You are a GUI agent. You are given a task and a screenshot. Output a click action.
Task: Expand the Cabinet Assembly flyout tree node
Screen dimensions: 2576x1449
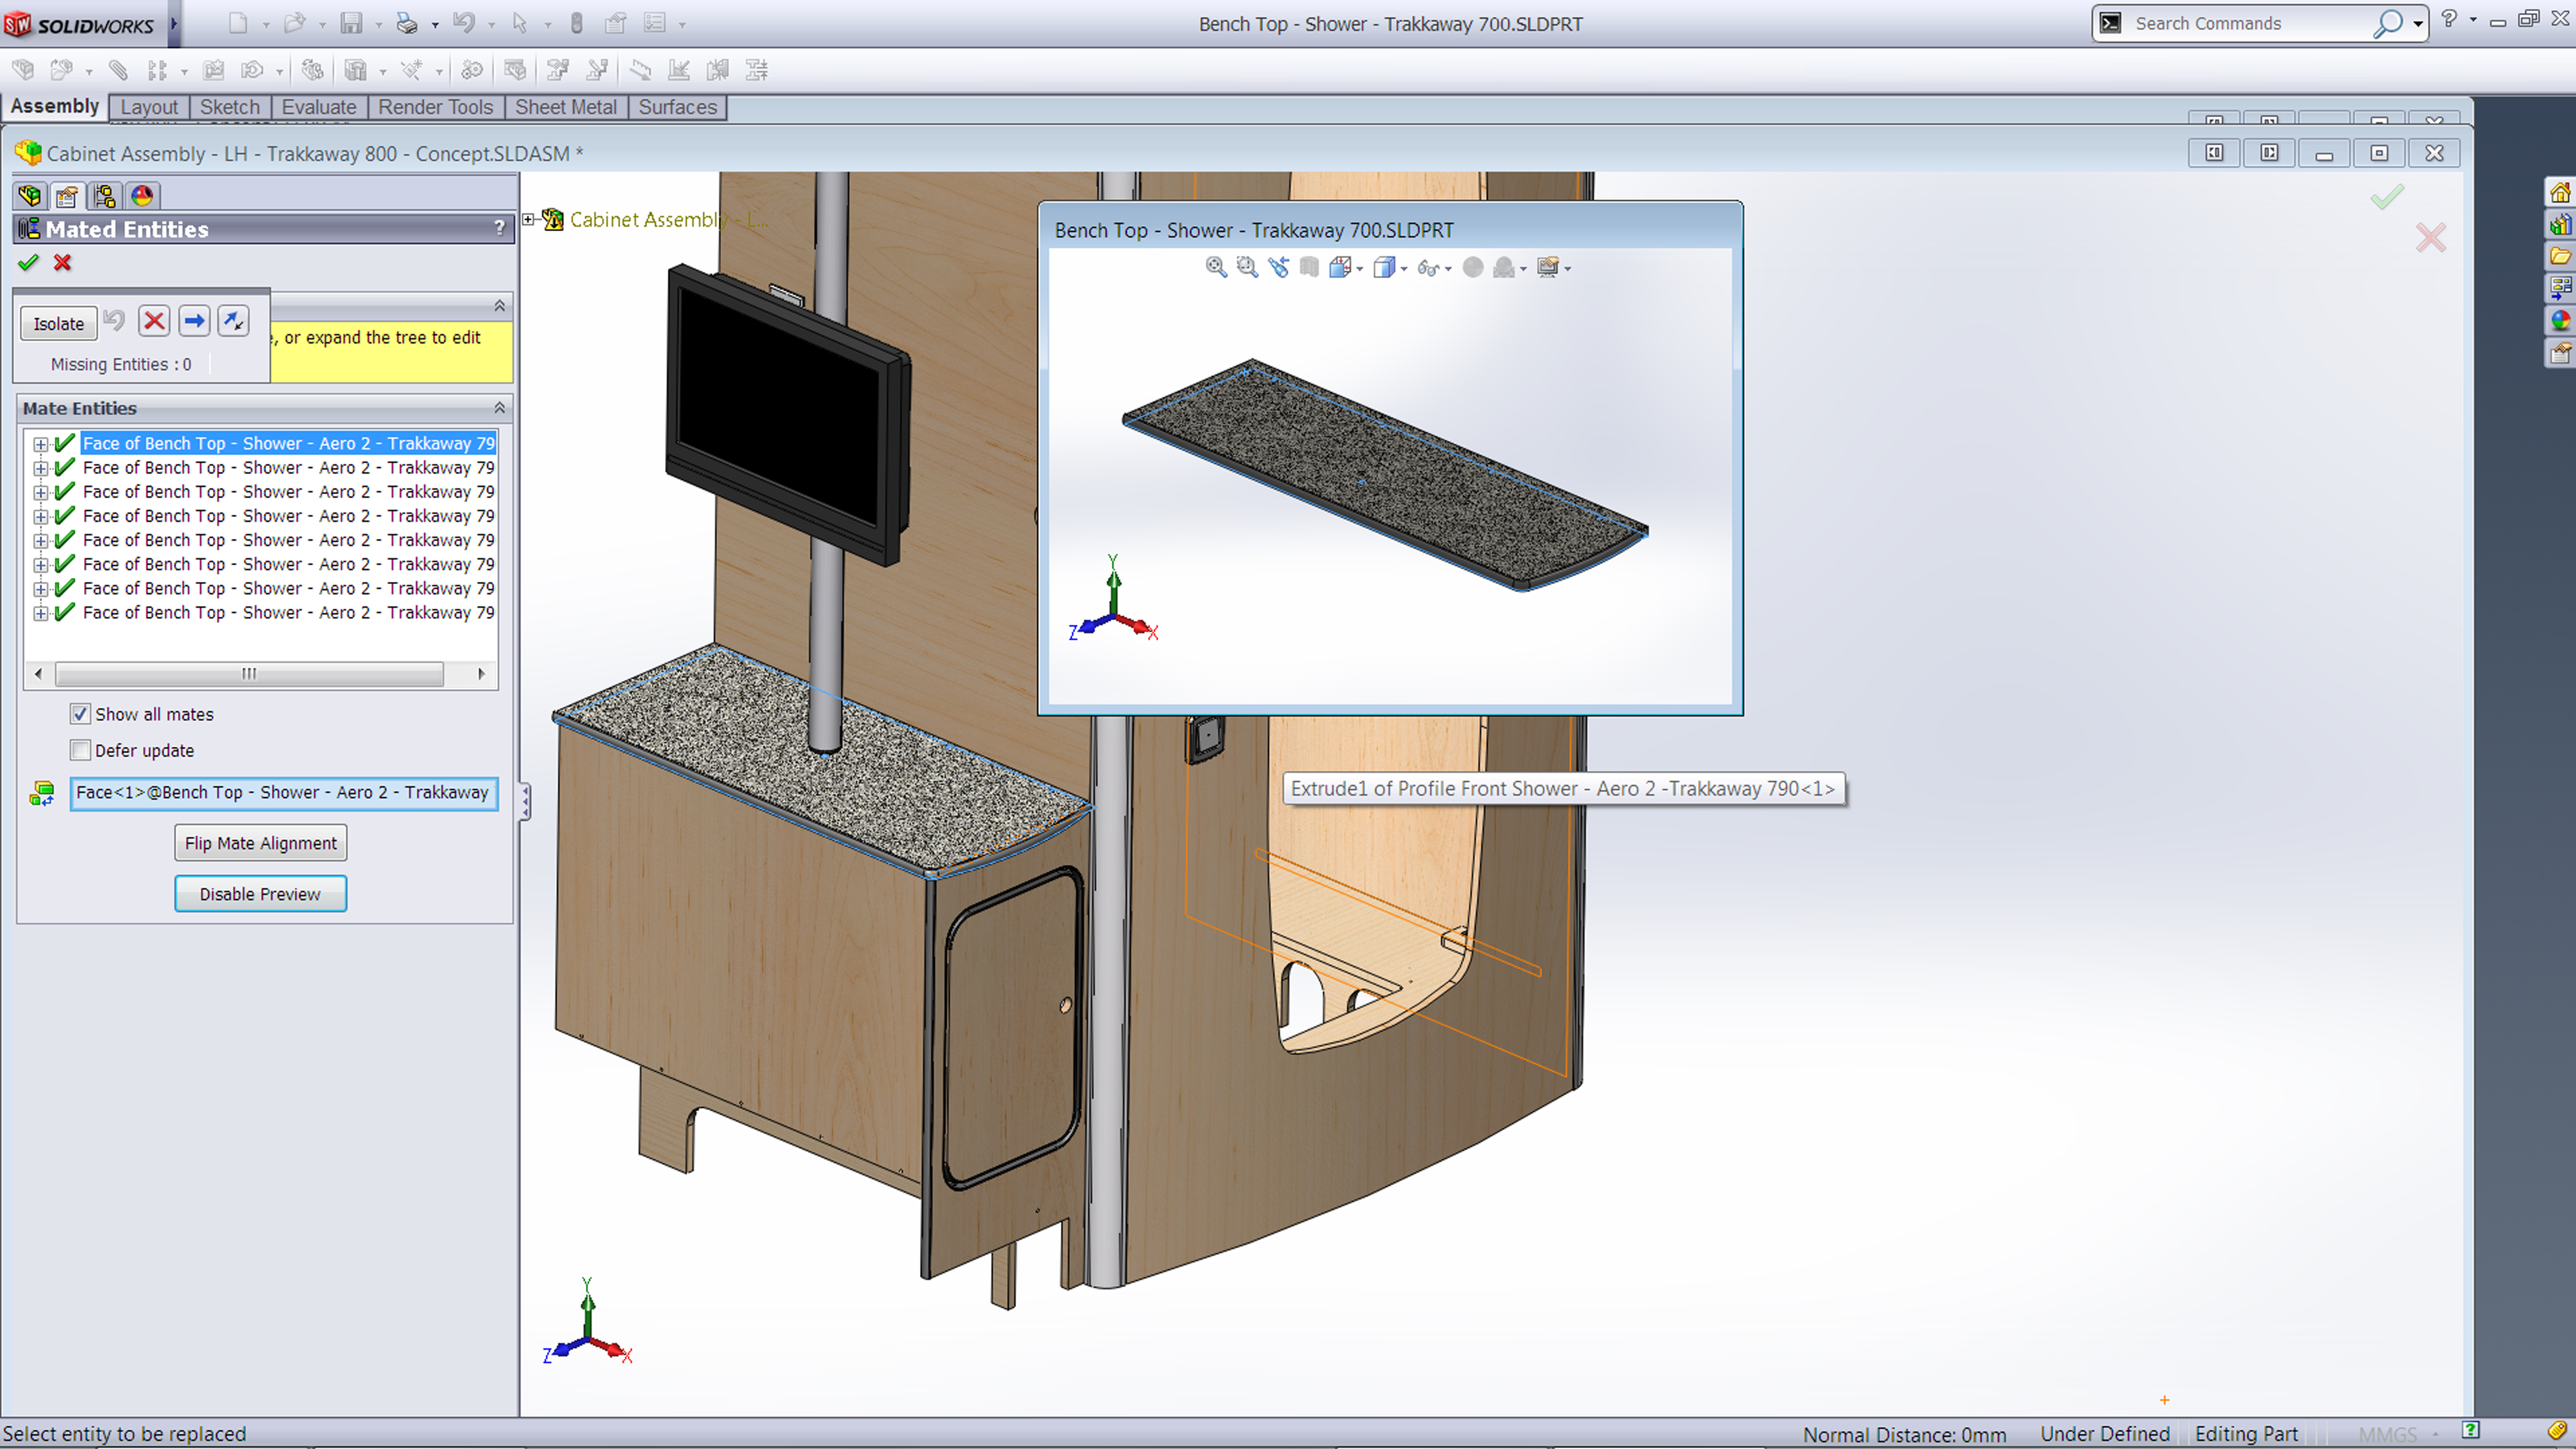click(x=528, y=219)
